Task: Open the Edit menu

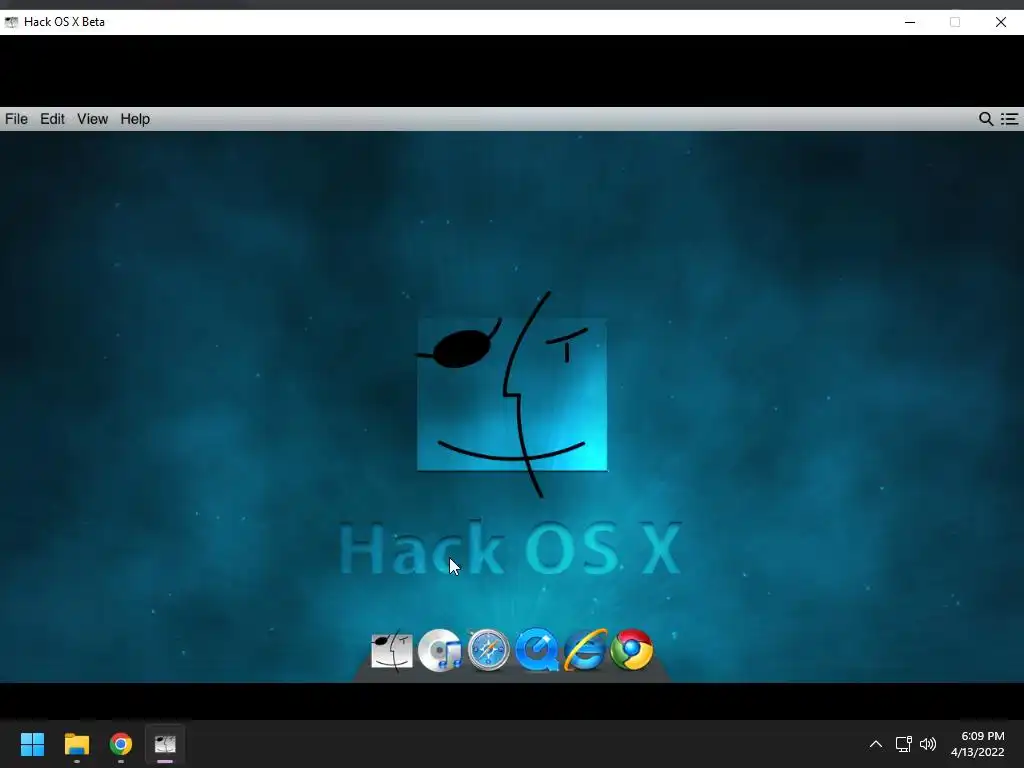Action: (52, 119)
